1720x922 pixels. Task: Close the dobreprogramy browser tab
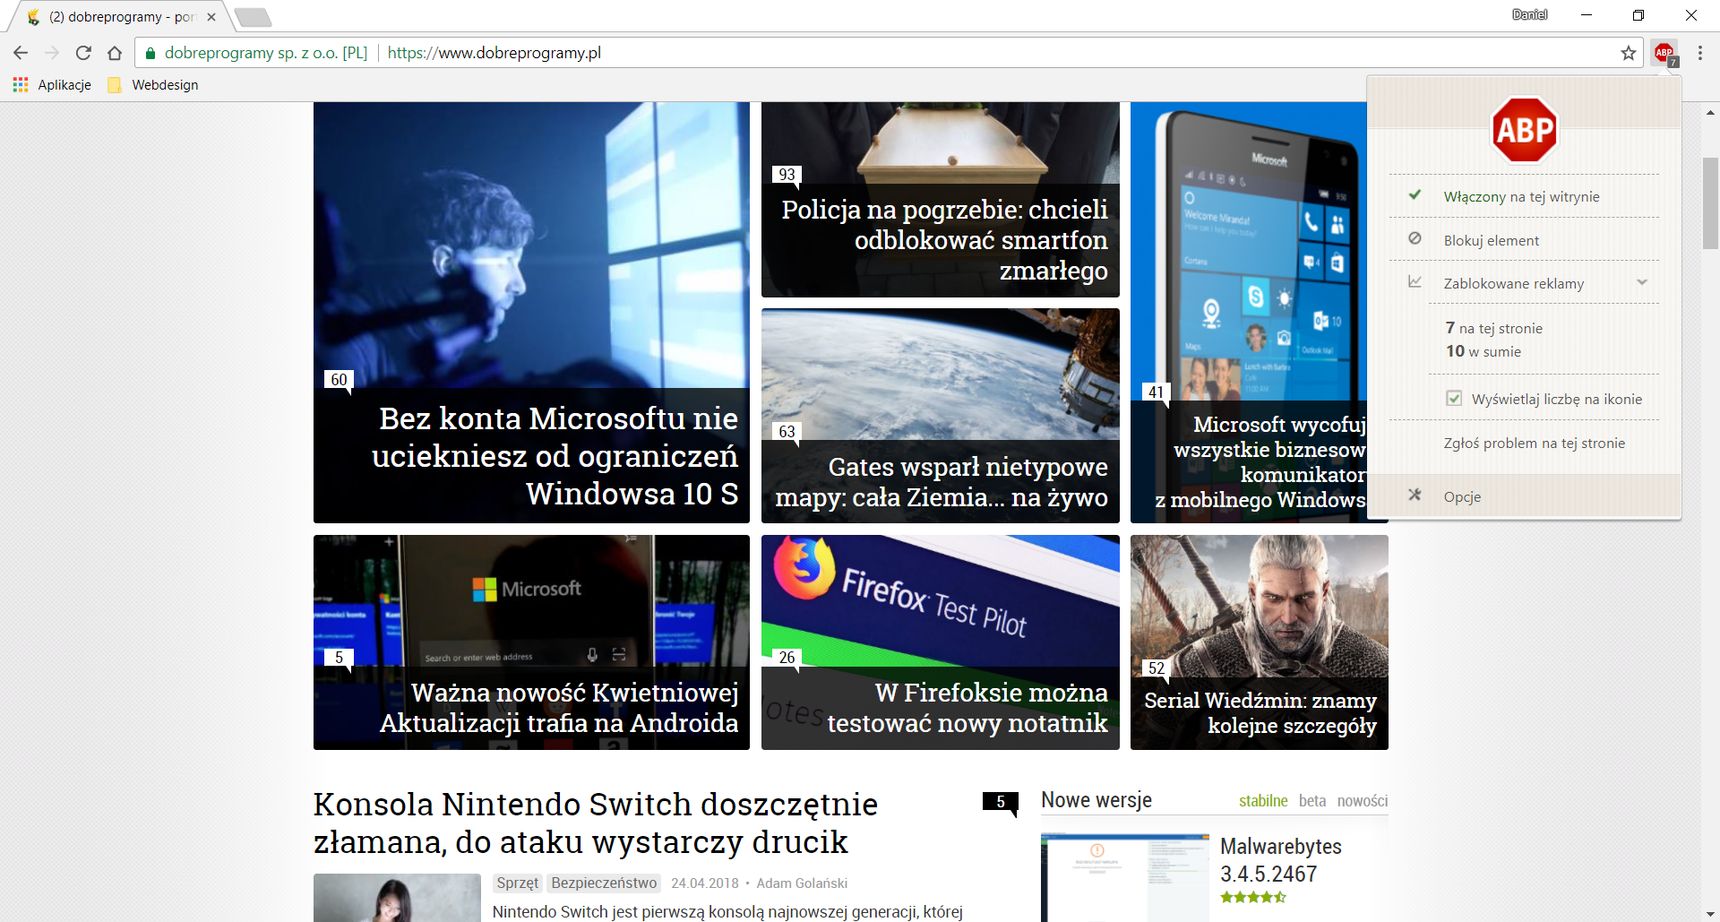pos(211,17)
